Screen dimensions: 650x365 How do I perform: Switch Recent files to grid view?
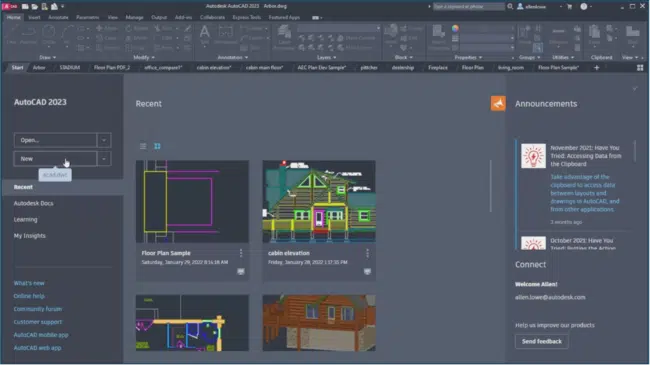click(x=157, y=146)
